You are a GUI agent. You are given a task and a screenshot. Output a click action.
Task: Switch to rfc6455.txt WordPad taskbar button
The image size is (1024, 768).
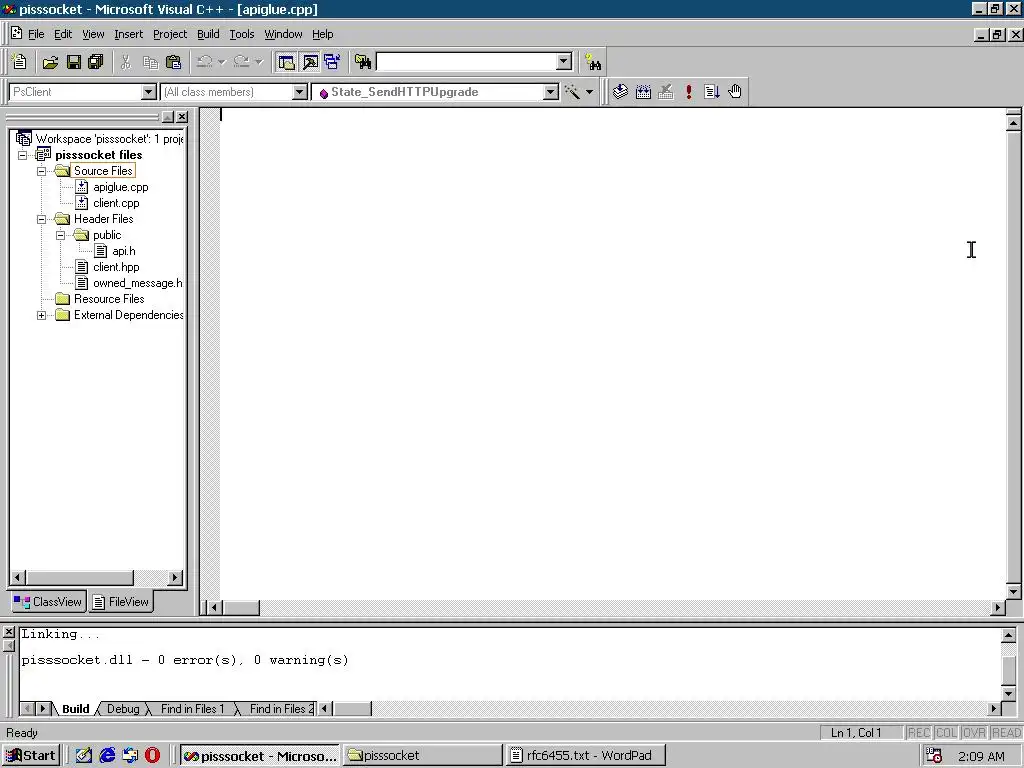586,756
